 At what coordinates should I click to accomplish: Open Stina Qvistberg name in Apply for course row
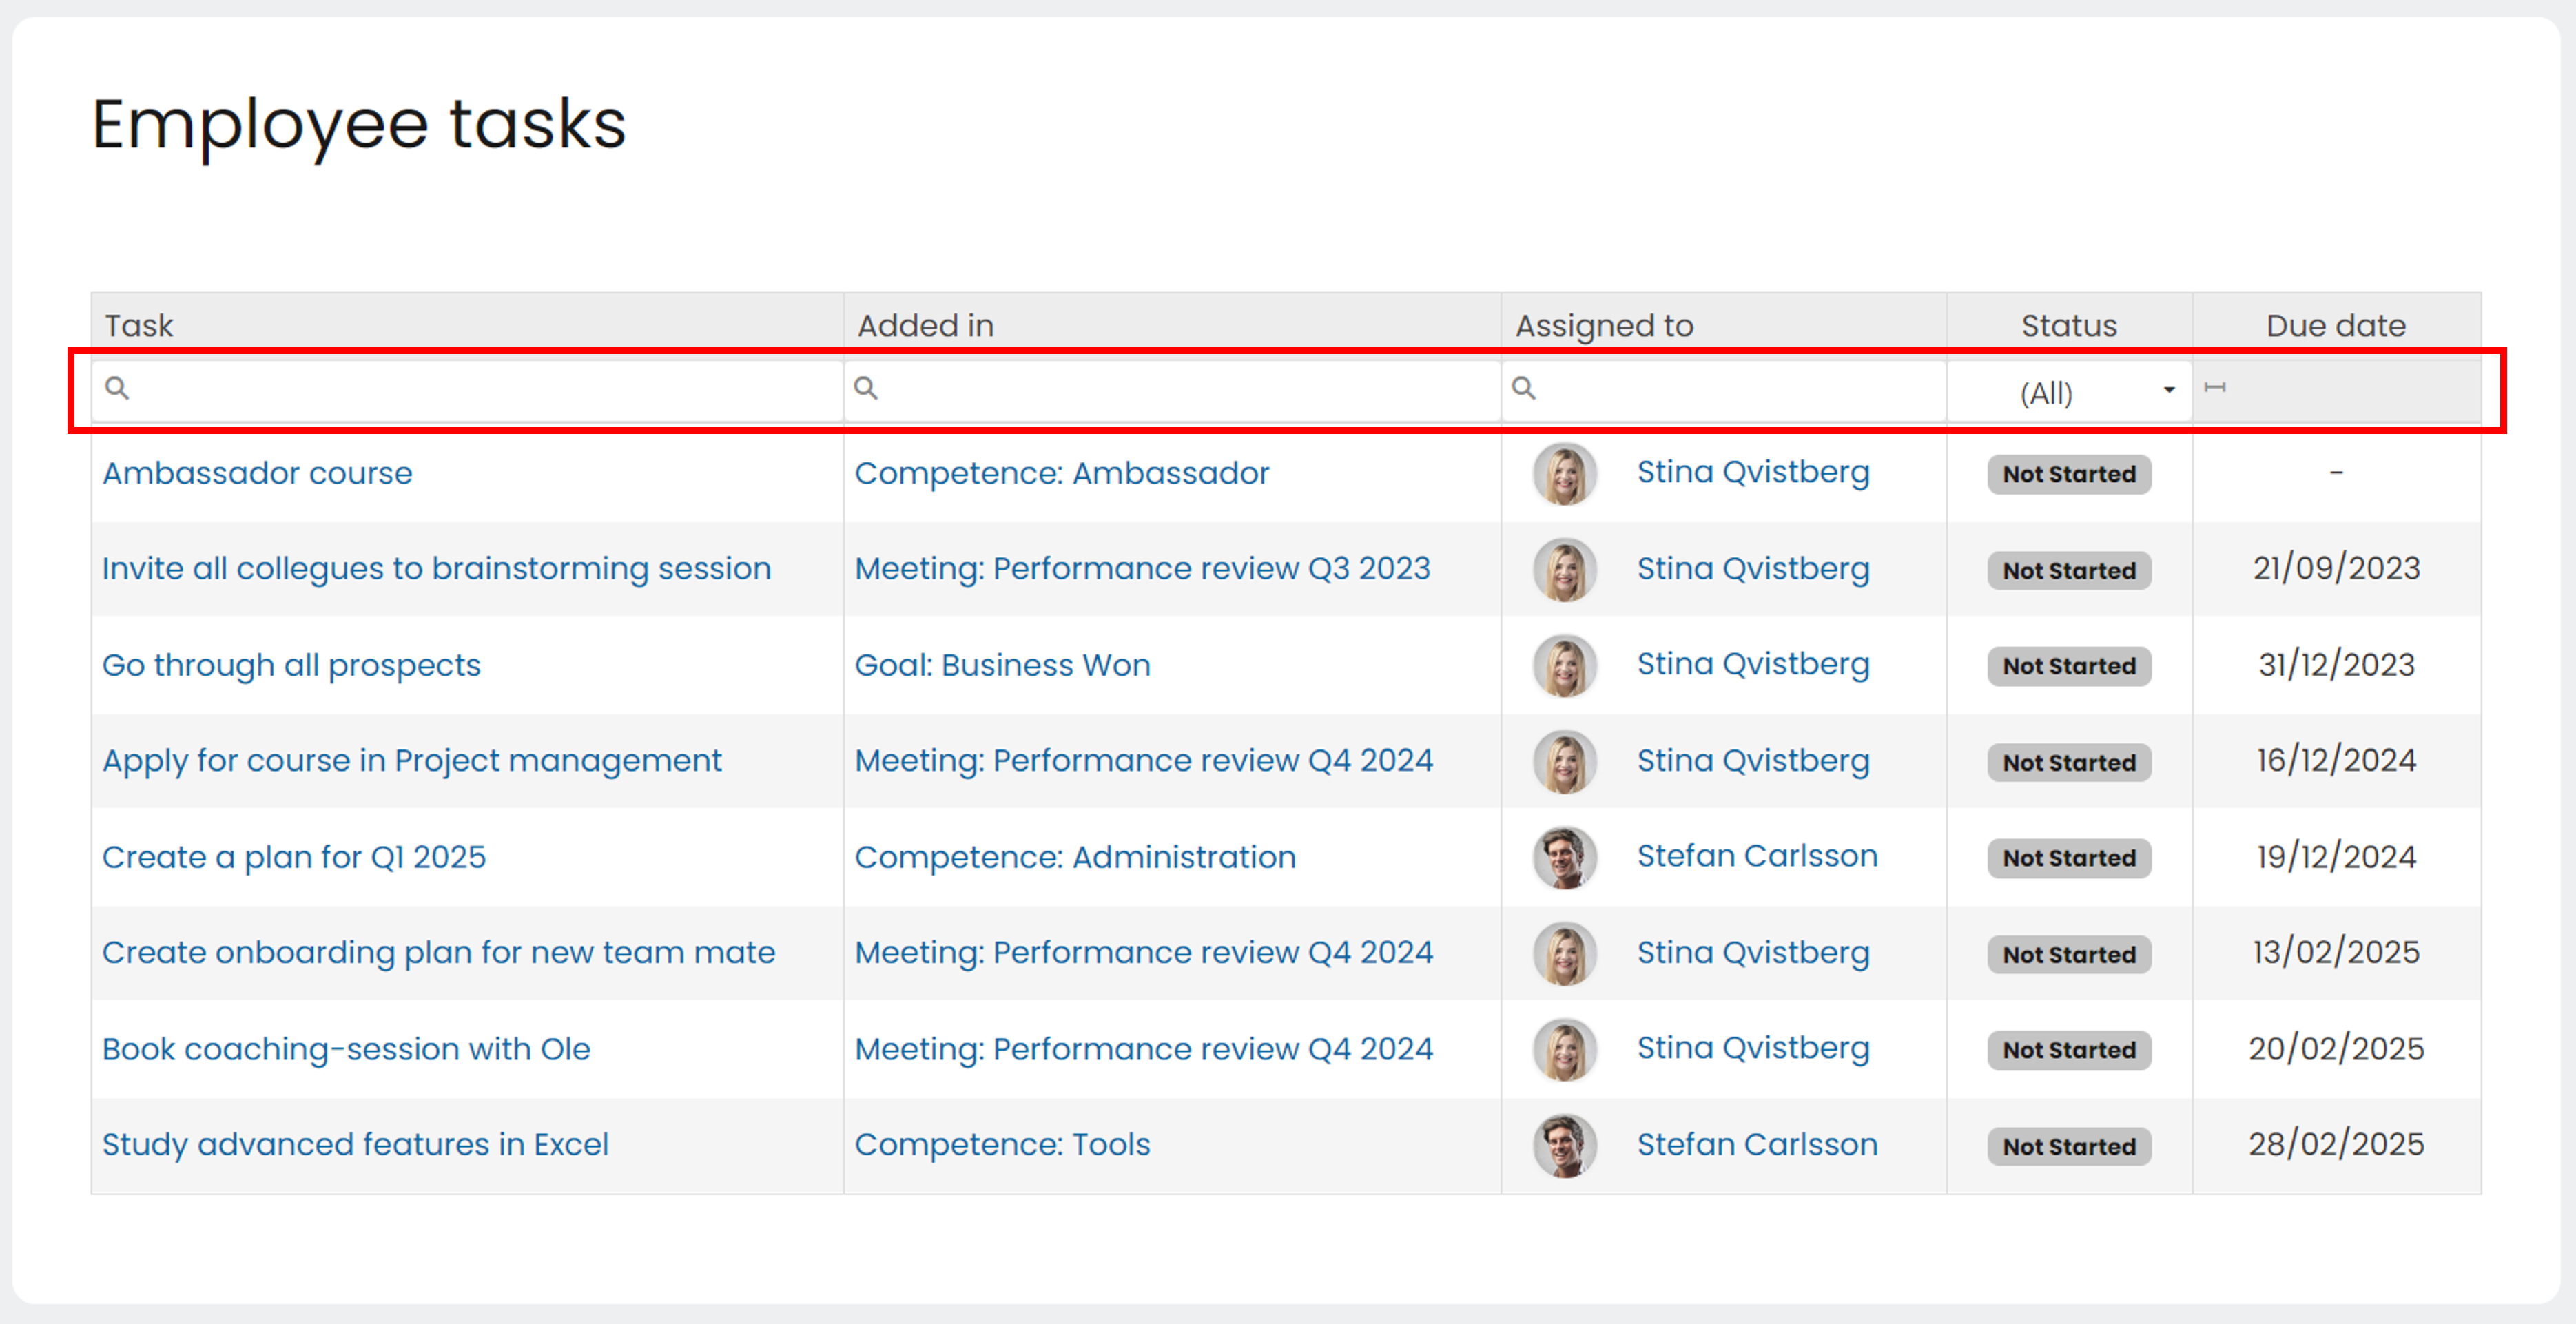click(x=1753, y=760)
